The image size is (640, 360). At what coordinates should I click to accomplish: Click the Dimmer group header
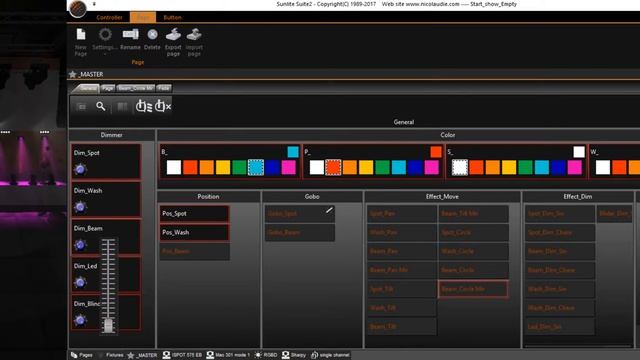(x=111, y=135)
